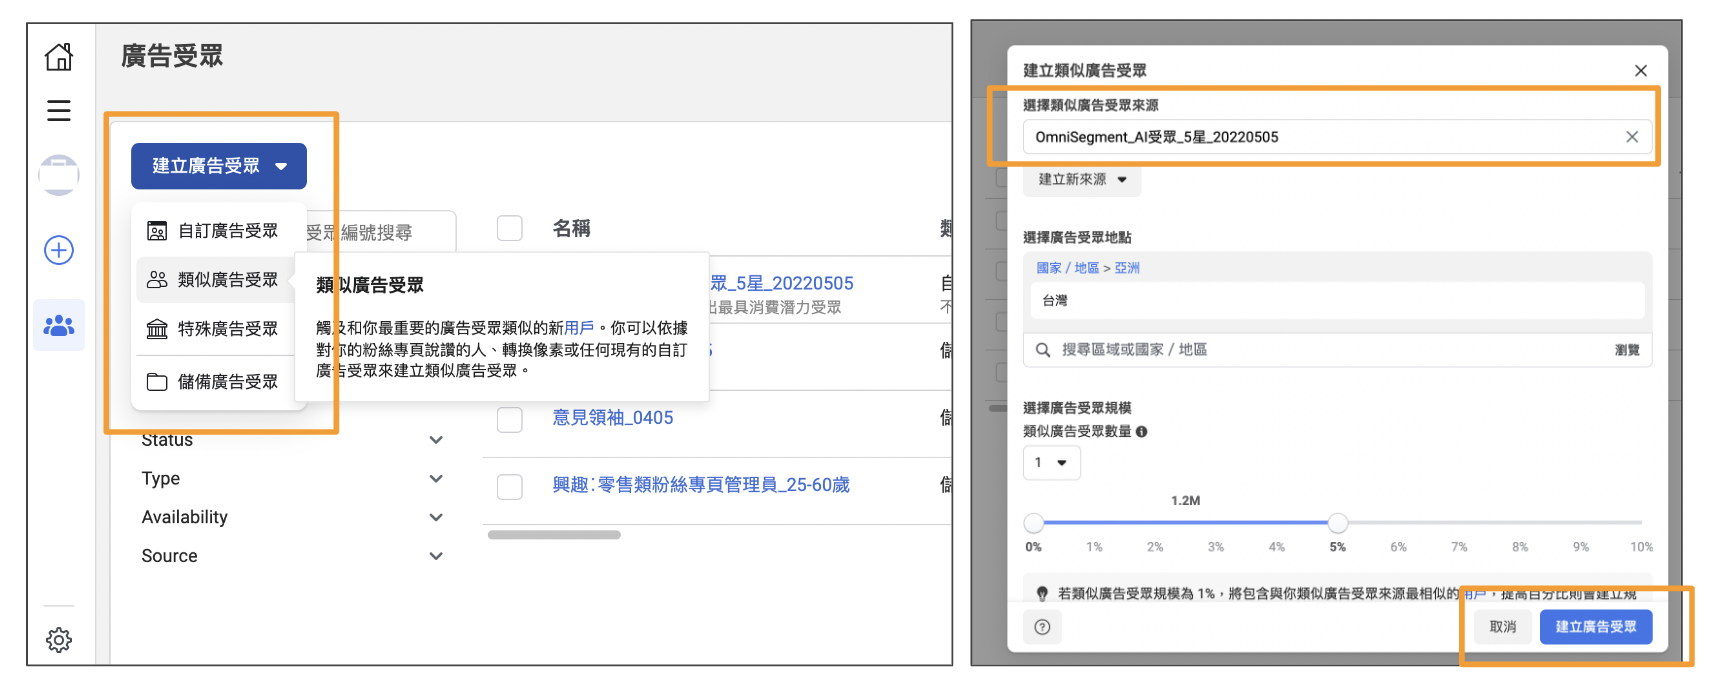Click the lookalike audience people icon
The height and width of the screenshot is (688, 1734).
[157, 280]
